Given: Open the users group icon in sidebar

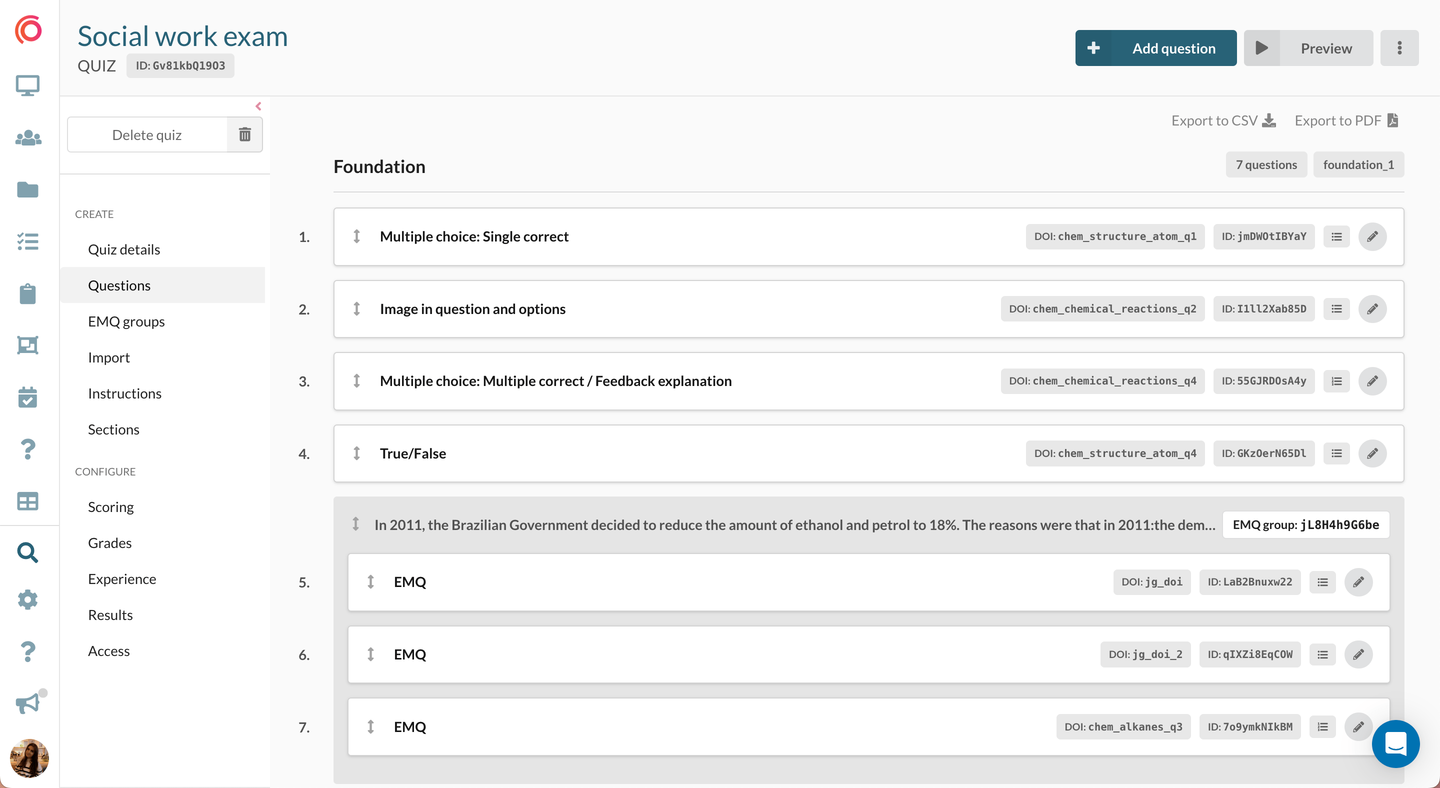Looking at the screenshot, I should (x=28, y=138).
